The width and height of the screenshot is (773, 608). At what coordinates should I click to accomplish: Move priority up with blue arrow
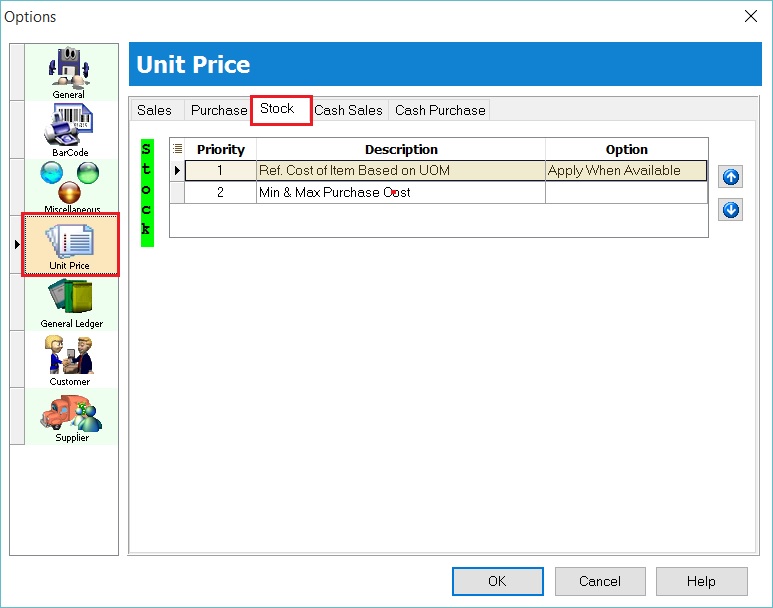730,178
